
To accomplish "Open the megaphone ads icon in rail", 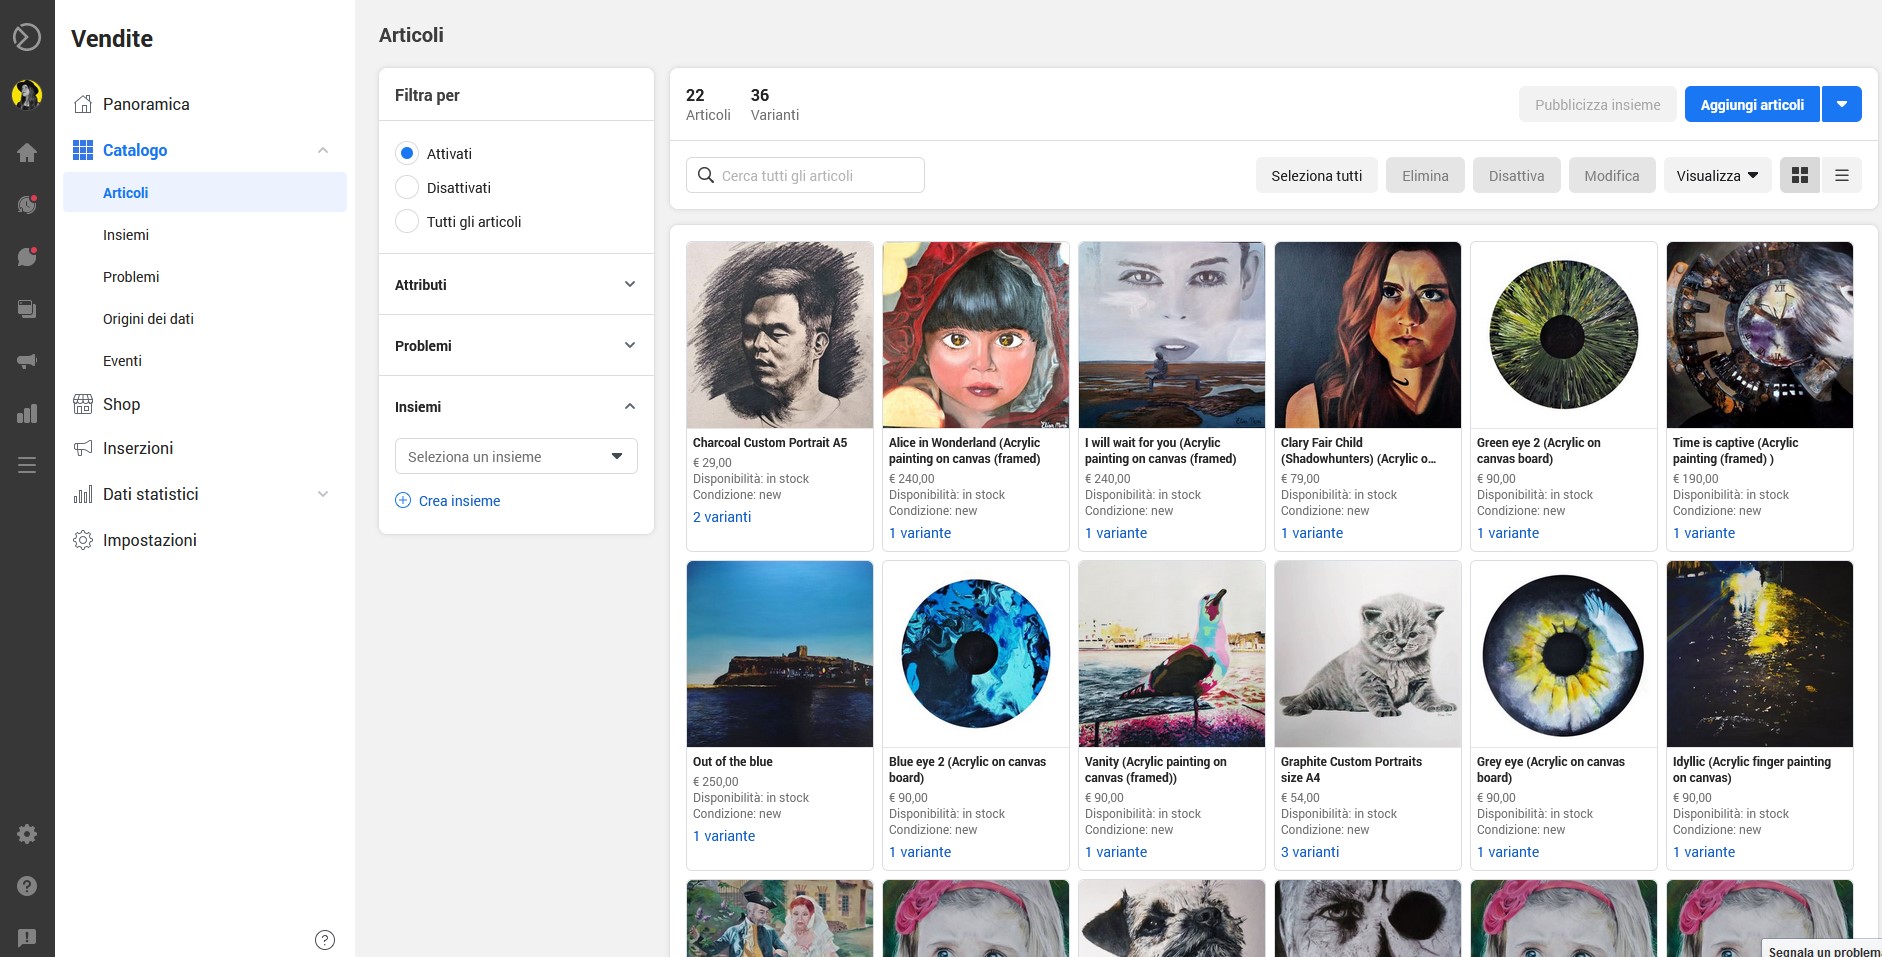I will 27,361.
